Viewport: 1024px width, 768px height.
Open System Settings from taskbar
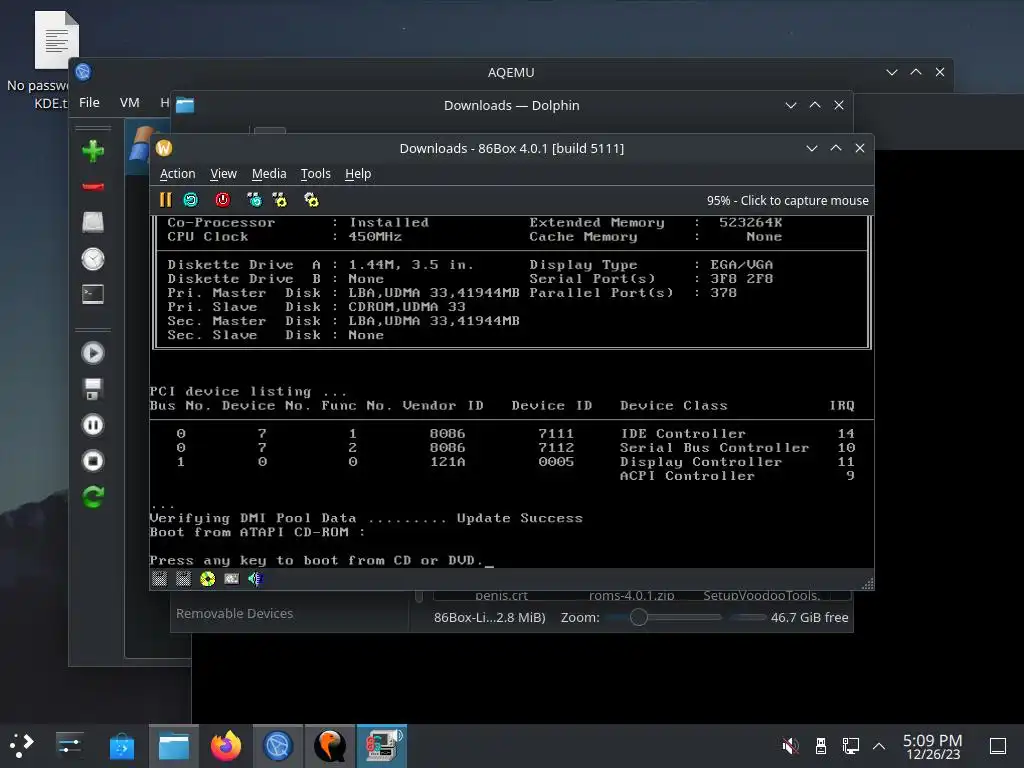(69, 745)
